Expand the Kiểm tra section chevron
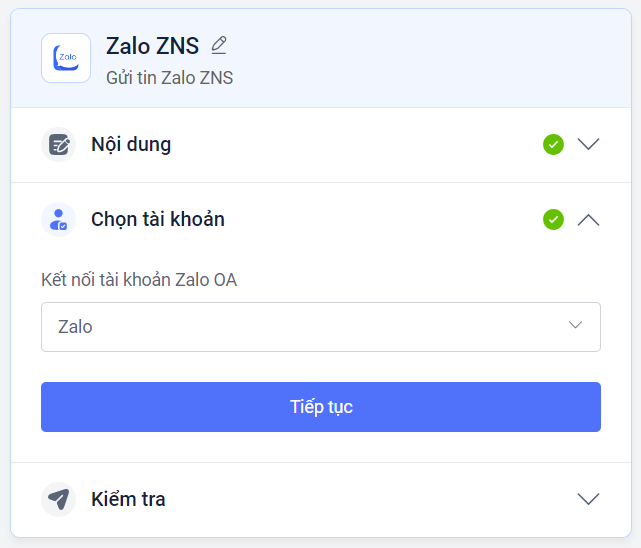 (x=589, y=499)
